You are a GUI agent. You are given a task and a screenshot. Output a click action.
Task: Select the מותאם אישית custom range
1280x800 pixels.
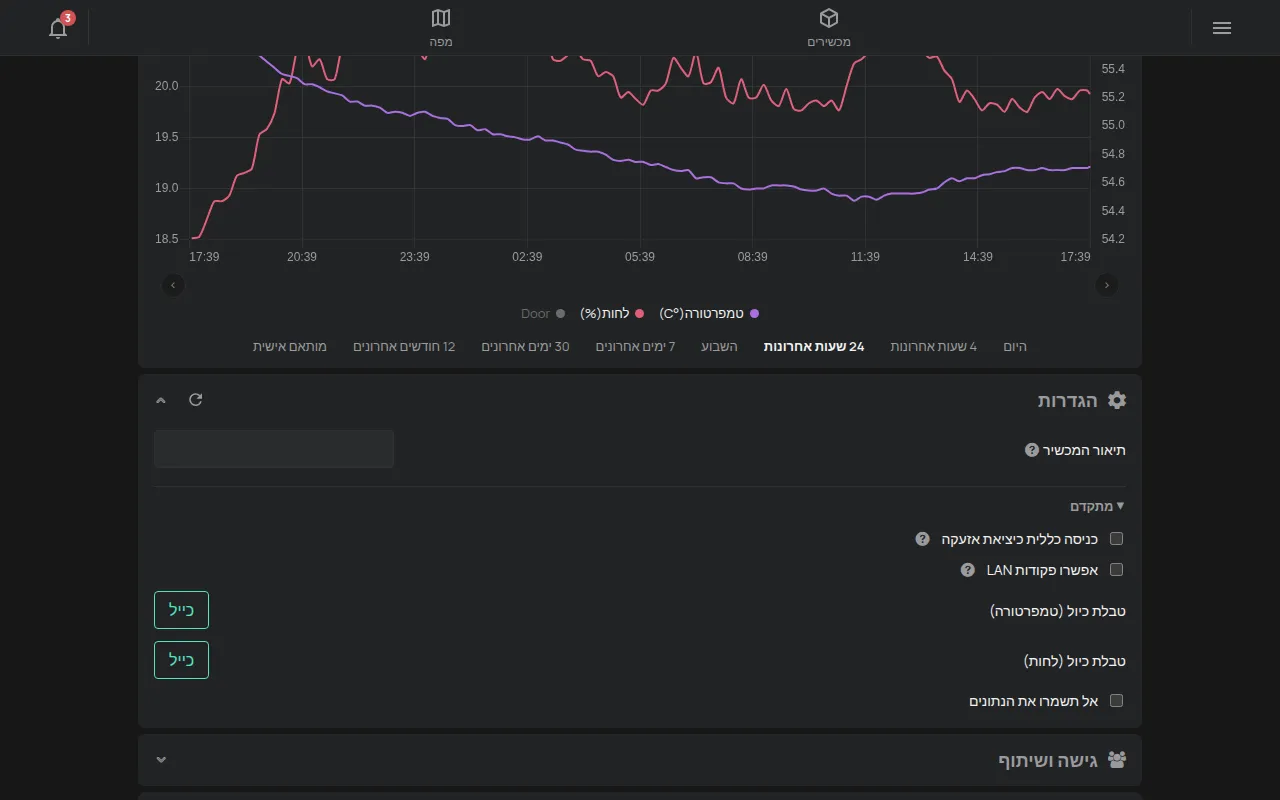coord(290,346)
